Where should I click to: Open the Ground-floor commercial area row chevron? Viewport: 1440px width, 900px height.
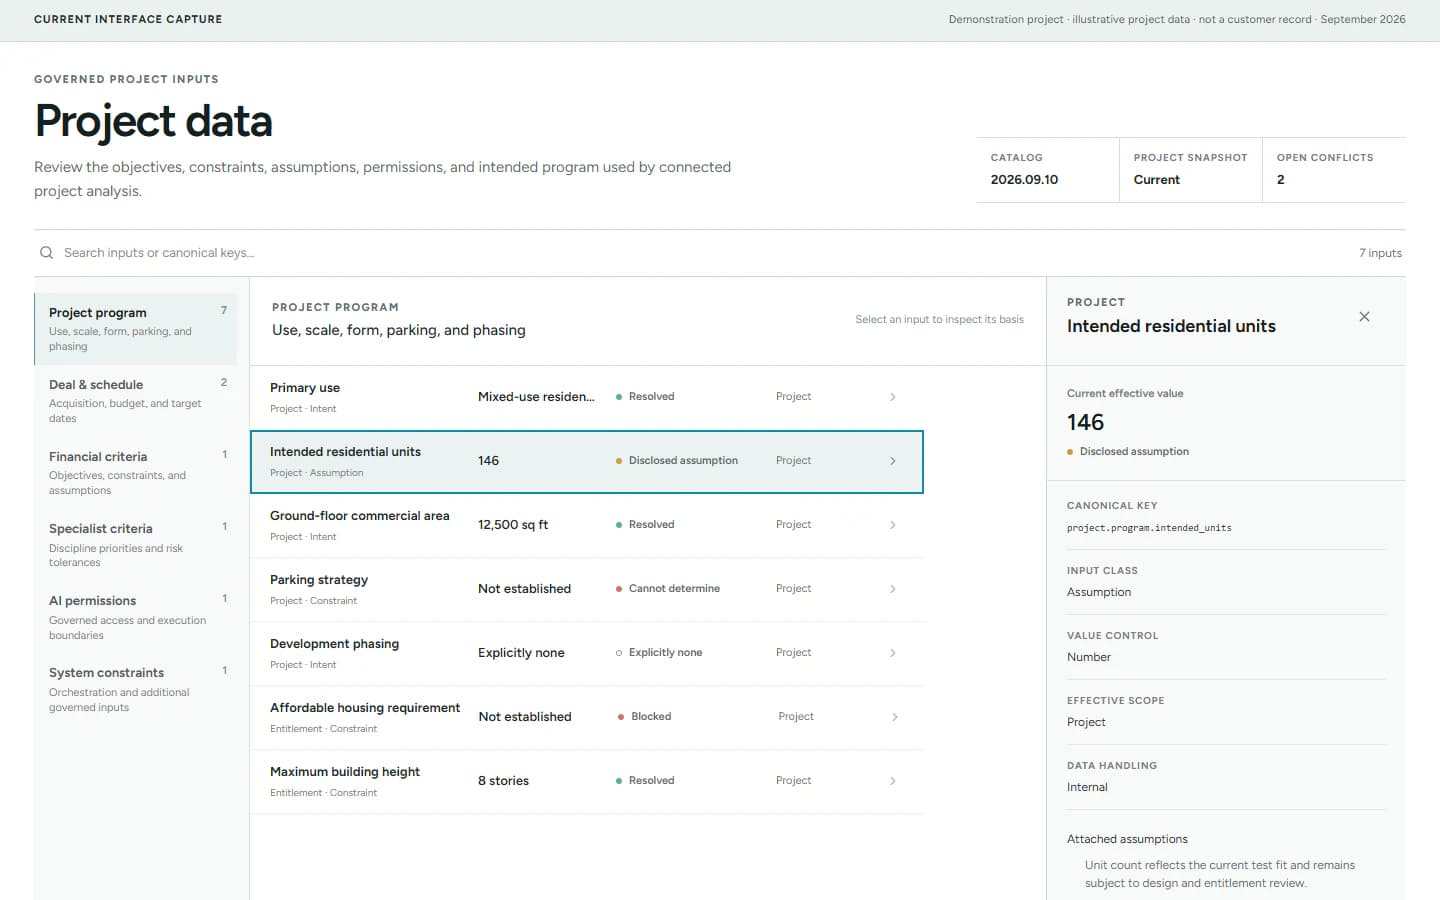click(x=893, y=525)
